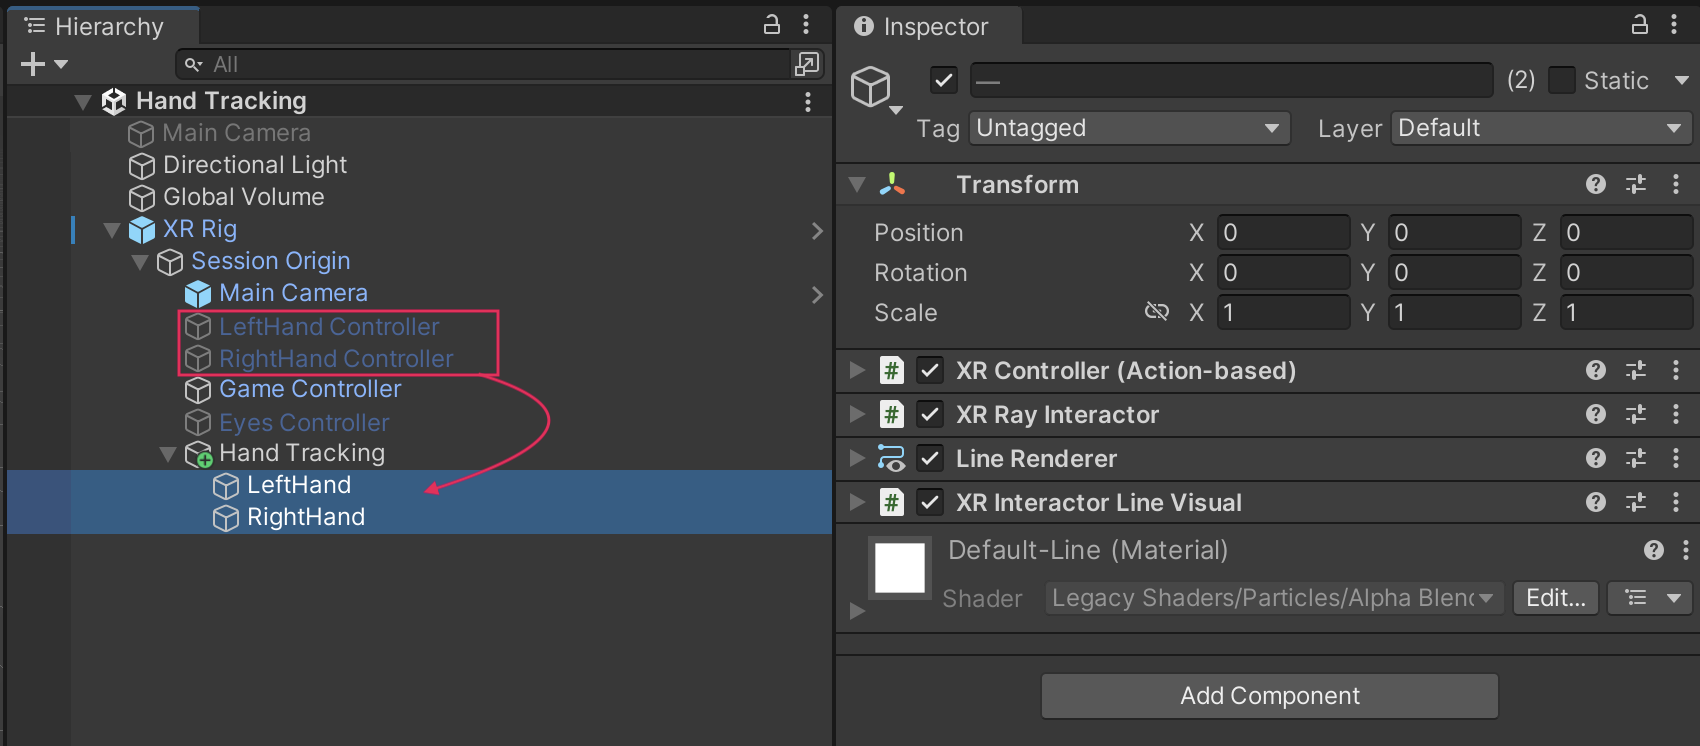Click the Hierarchy panel lock icon

point(771,25)
